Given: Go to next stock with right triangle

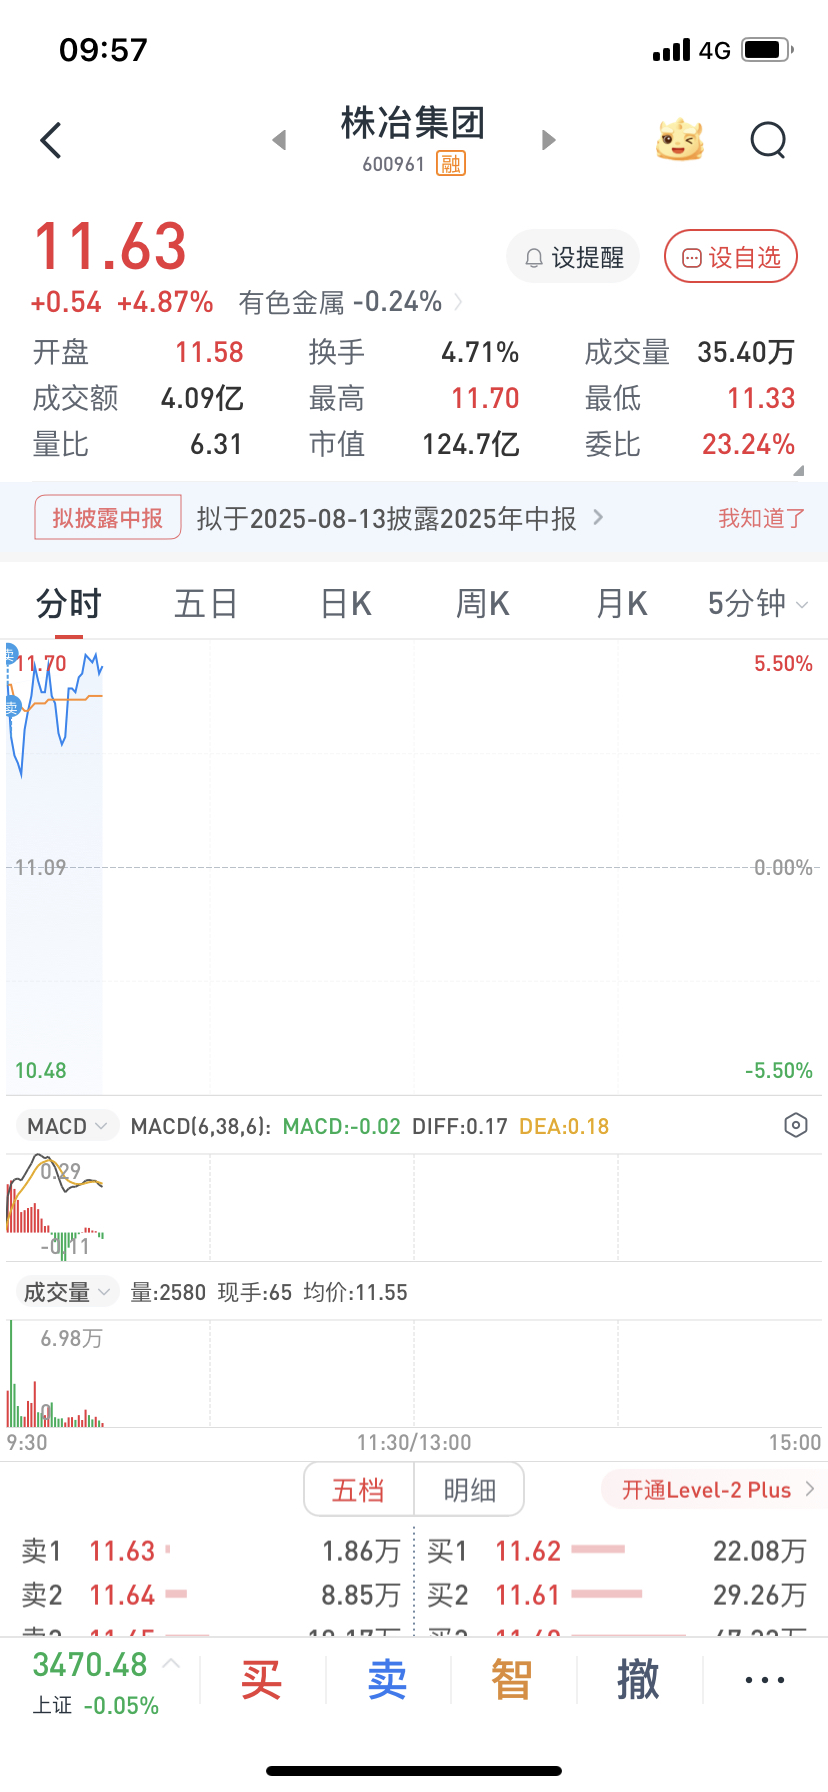Looking at the screenshot, I should click(x=548, y=140).
